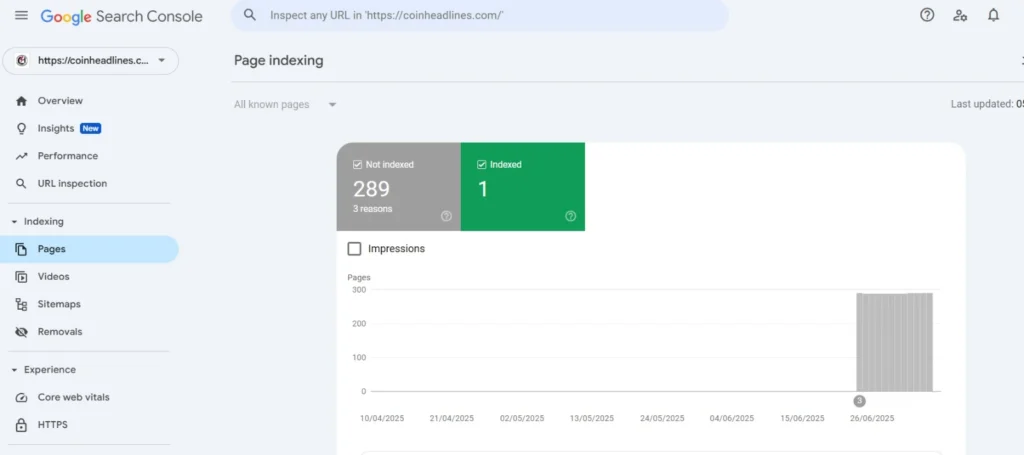Image resolution: width=1024 pixels, height=455 pixels.
Task: Click help icon on Indexed card
Action: click(571, 216)
